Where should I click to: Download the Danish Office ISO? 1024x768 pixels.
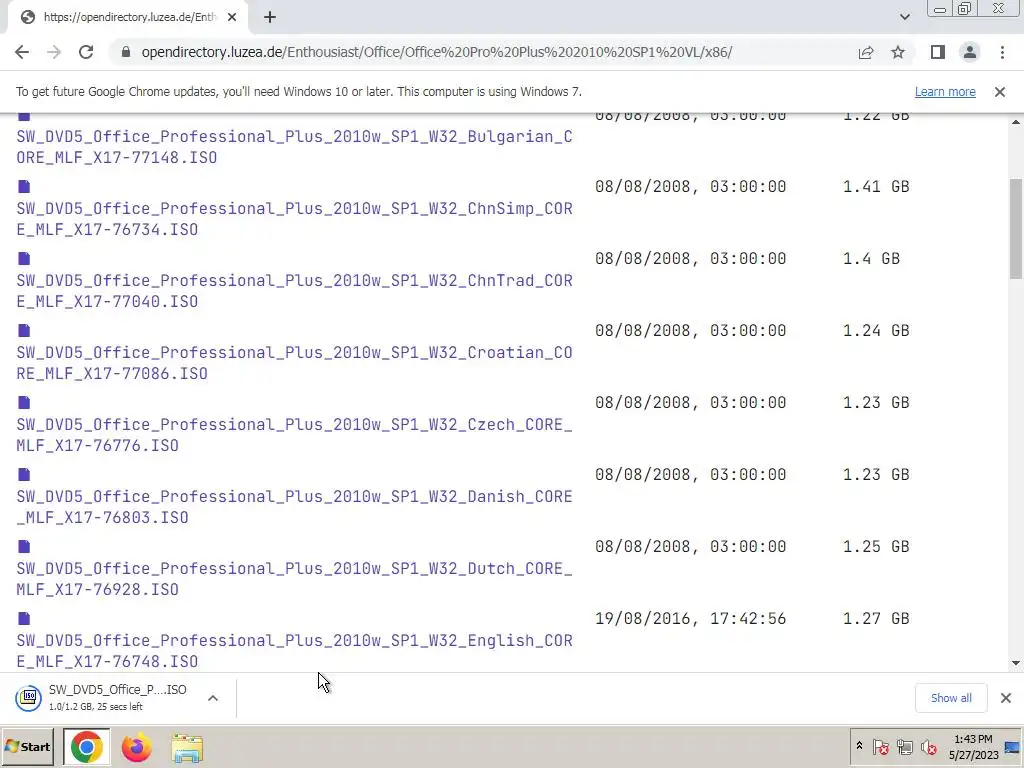pyautogui.click(x=295, y=507)
